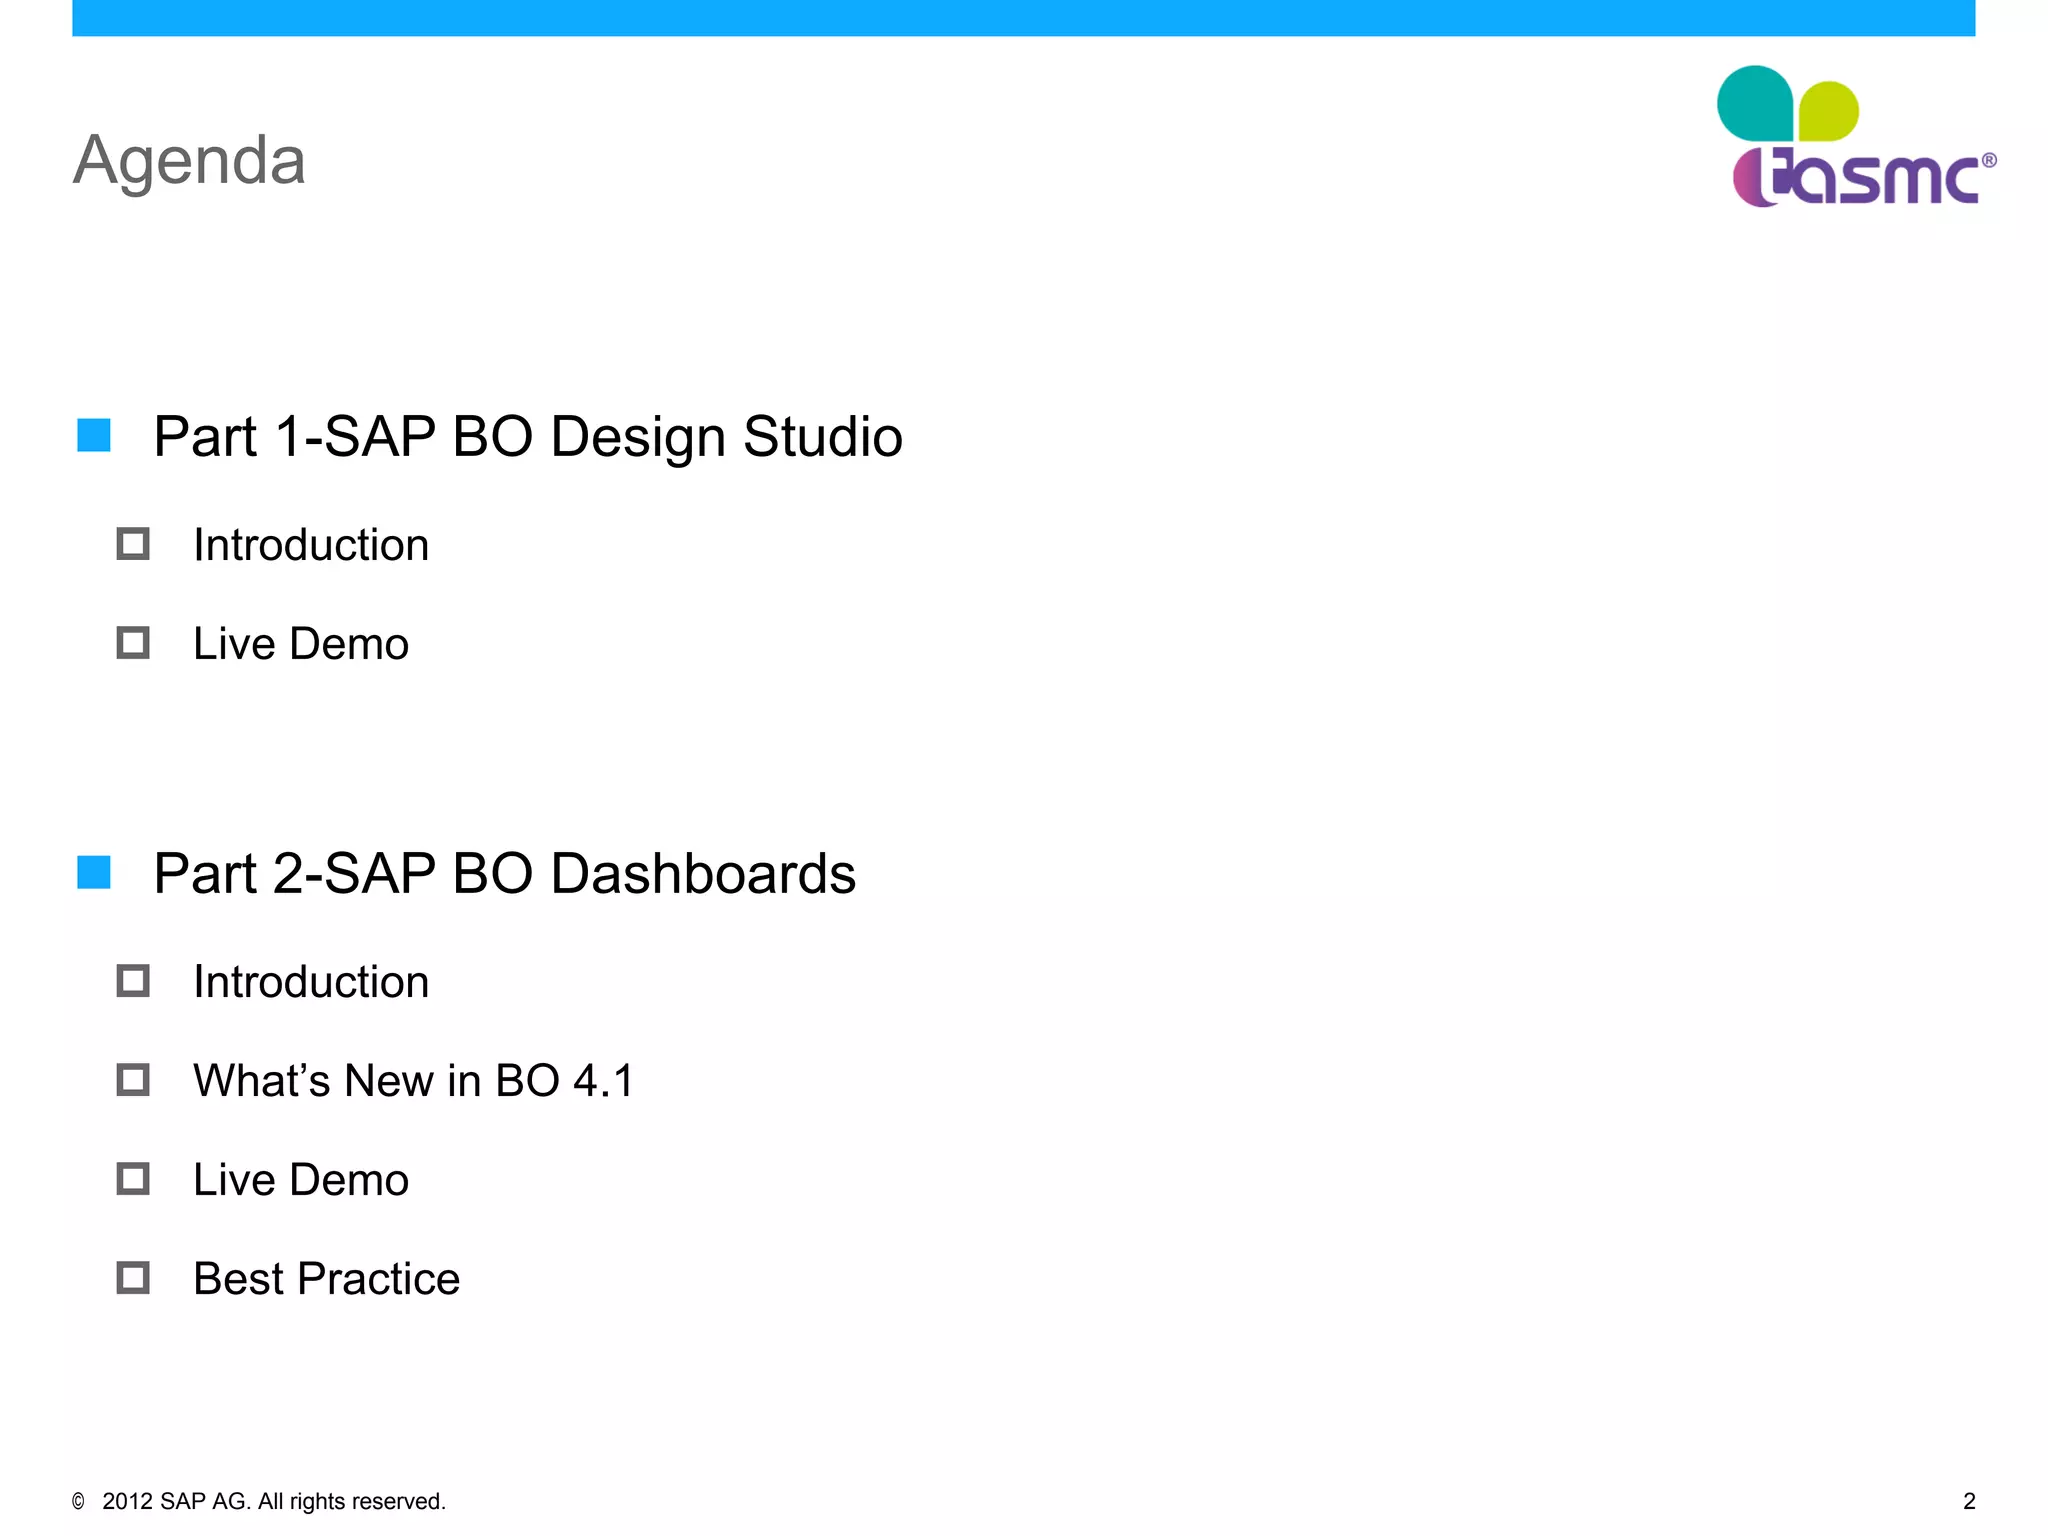Screen dimensions: 2048x1536
Task: Click Best Practice text
Action: pos(326,1279)
